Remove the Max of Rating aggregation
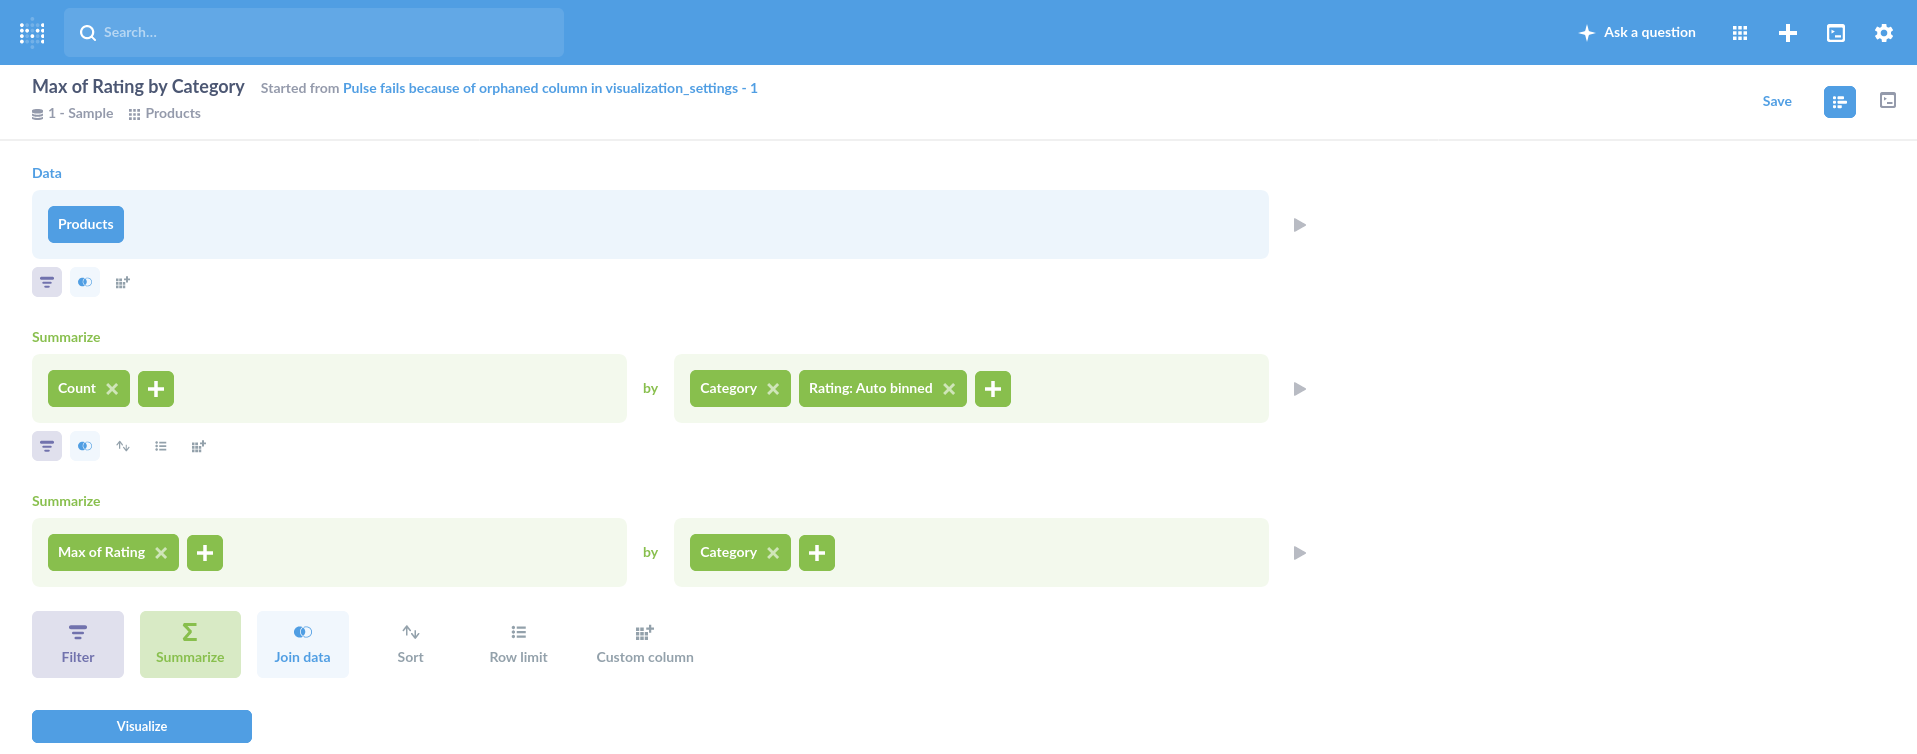 coord(161,553)
